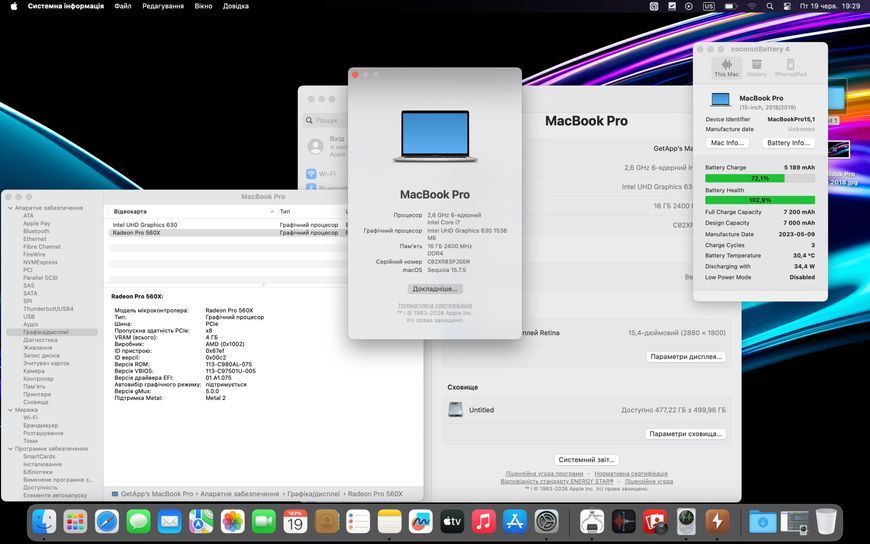Select Брандмауер under Мережа
This screenshot has width=870, height=544.
tap(41, 425)
